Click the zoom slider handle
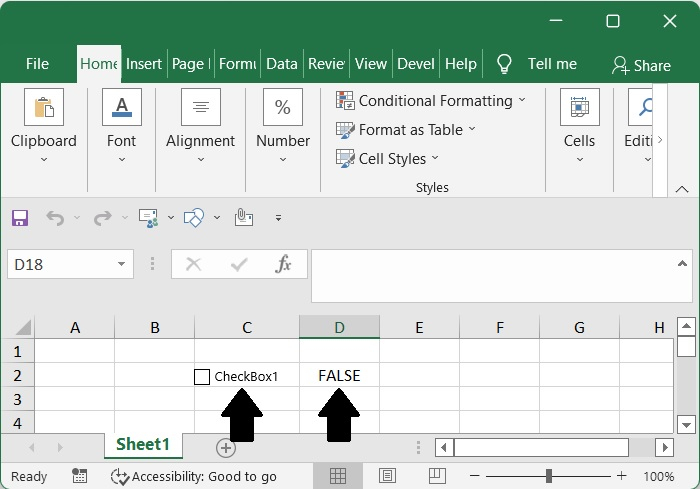Image resolution: width=700 pixels, height=489 pixels. (549, 476)
